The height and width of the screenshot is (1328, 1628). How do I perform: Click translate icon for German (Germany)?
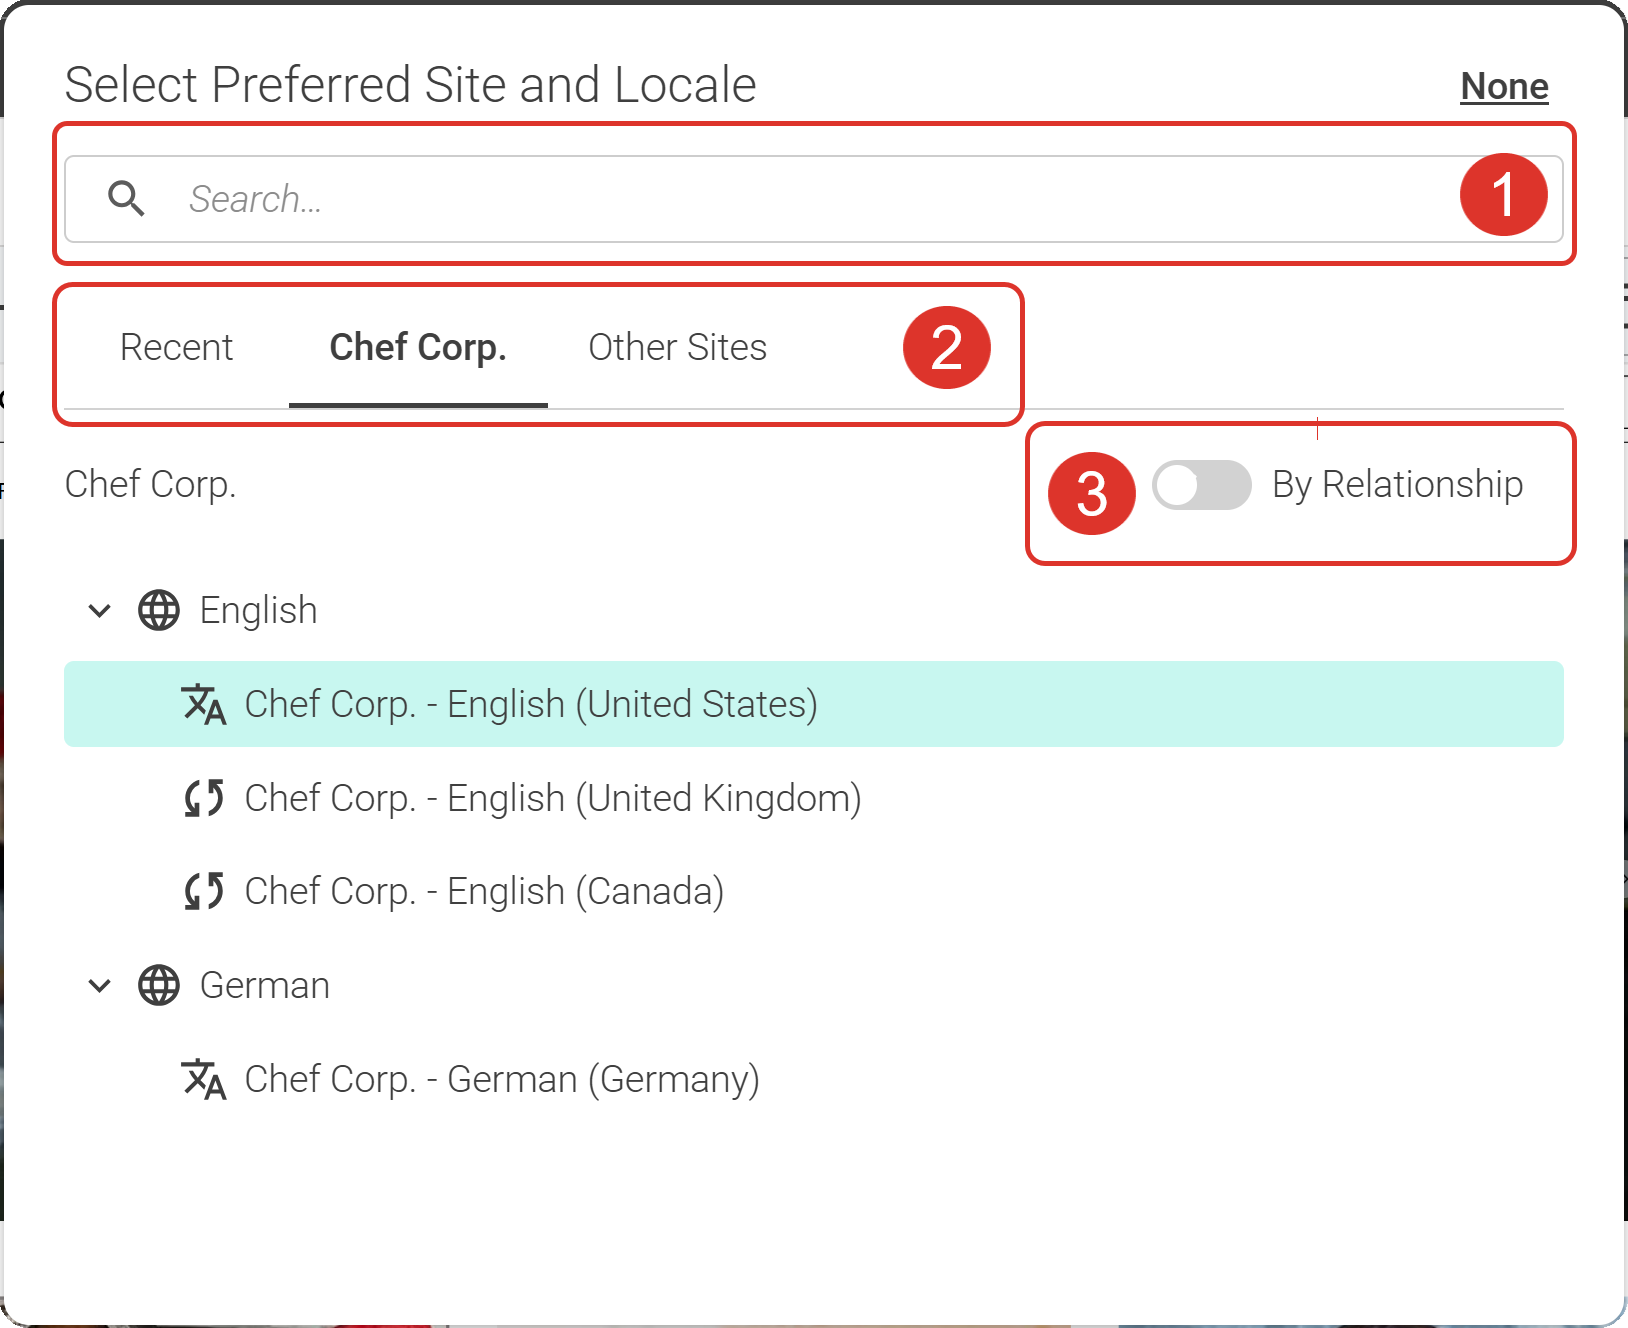point(204,1080)
